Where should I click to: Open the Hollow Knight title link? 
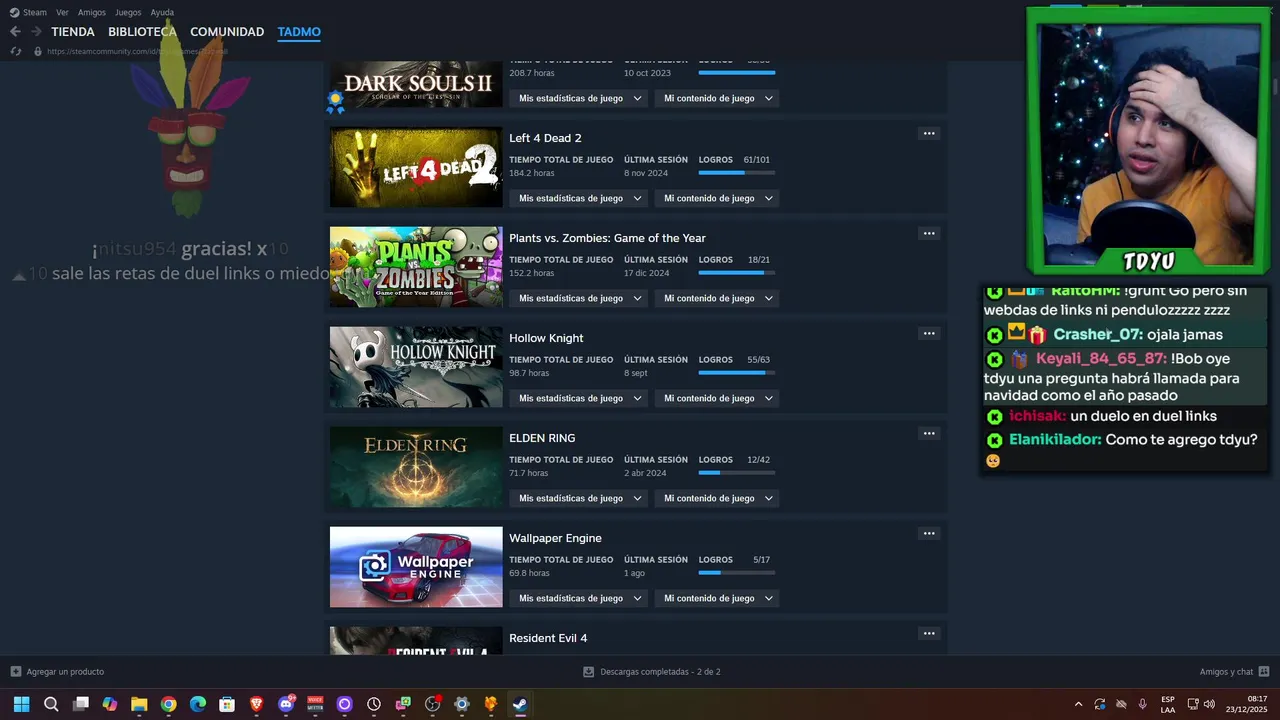[x=546, y=338]
